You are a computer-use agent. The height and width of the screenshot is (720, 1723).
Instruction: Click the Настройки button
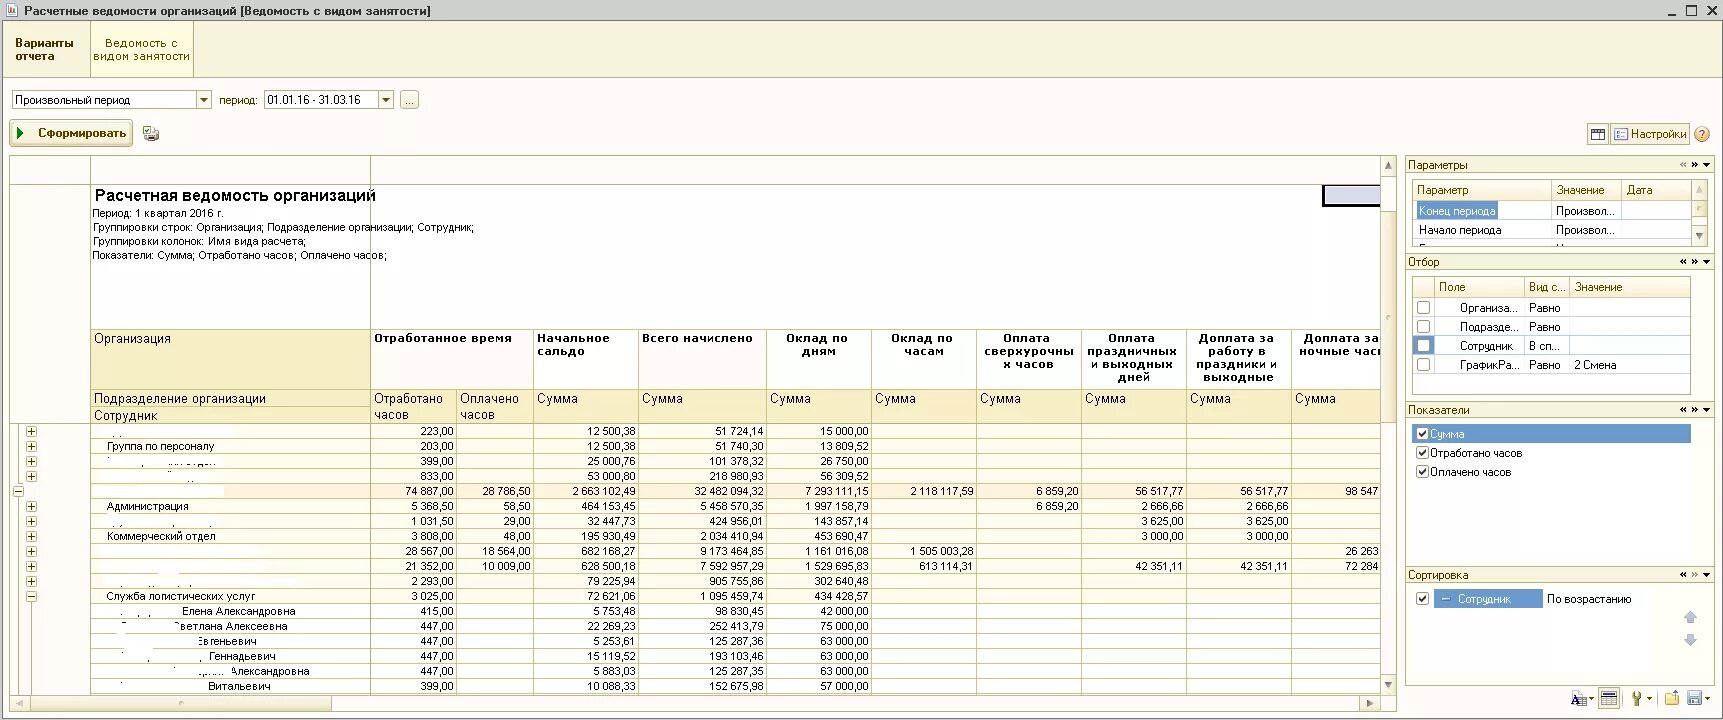[x=1649, y=134]
